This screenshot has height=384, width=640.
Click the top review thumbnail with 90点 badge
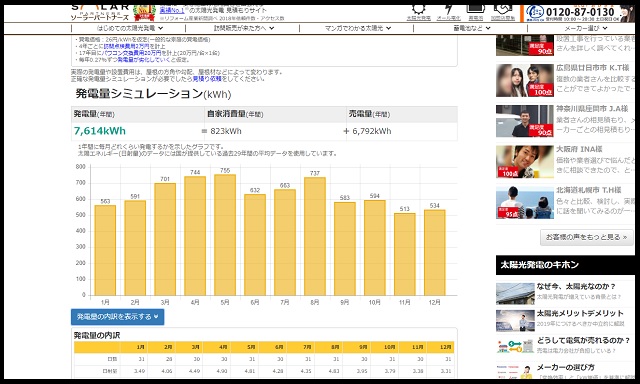click(524, 45)
